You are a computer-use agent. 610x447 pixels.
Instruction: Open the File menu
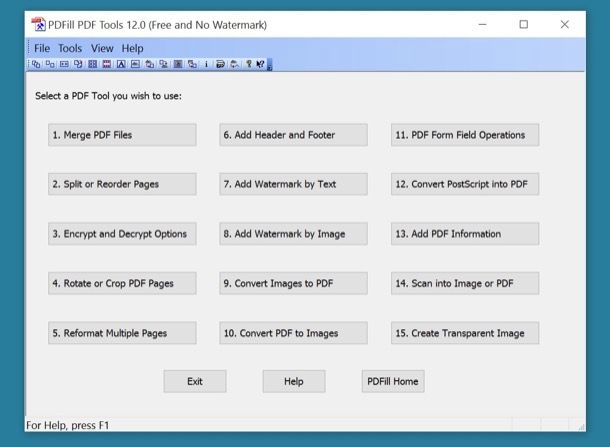[42, 48]
